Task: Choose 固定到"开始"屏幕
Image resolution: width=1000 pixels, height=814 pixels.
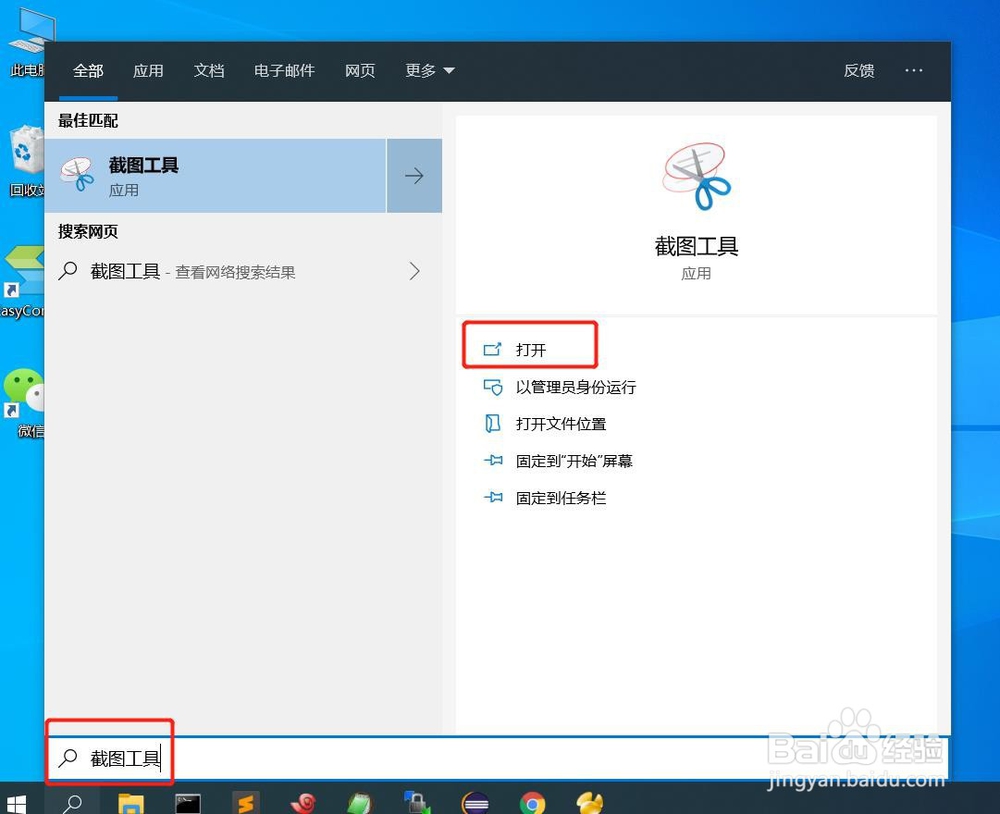Action: 558,461
